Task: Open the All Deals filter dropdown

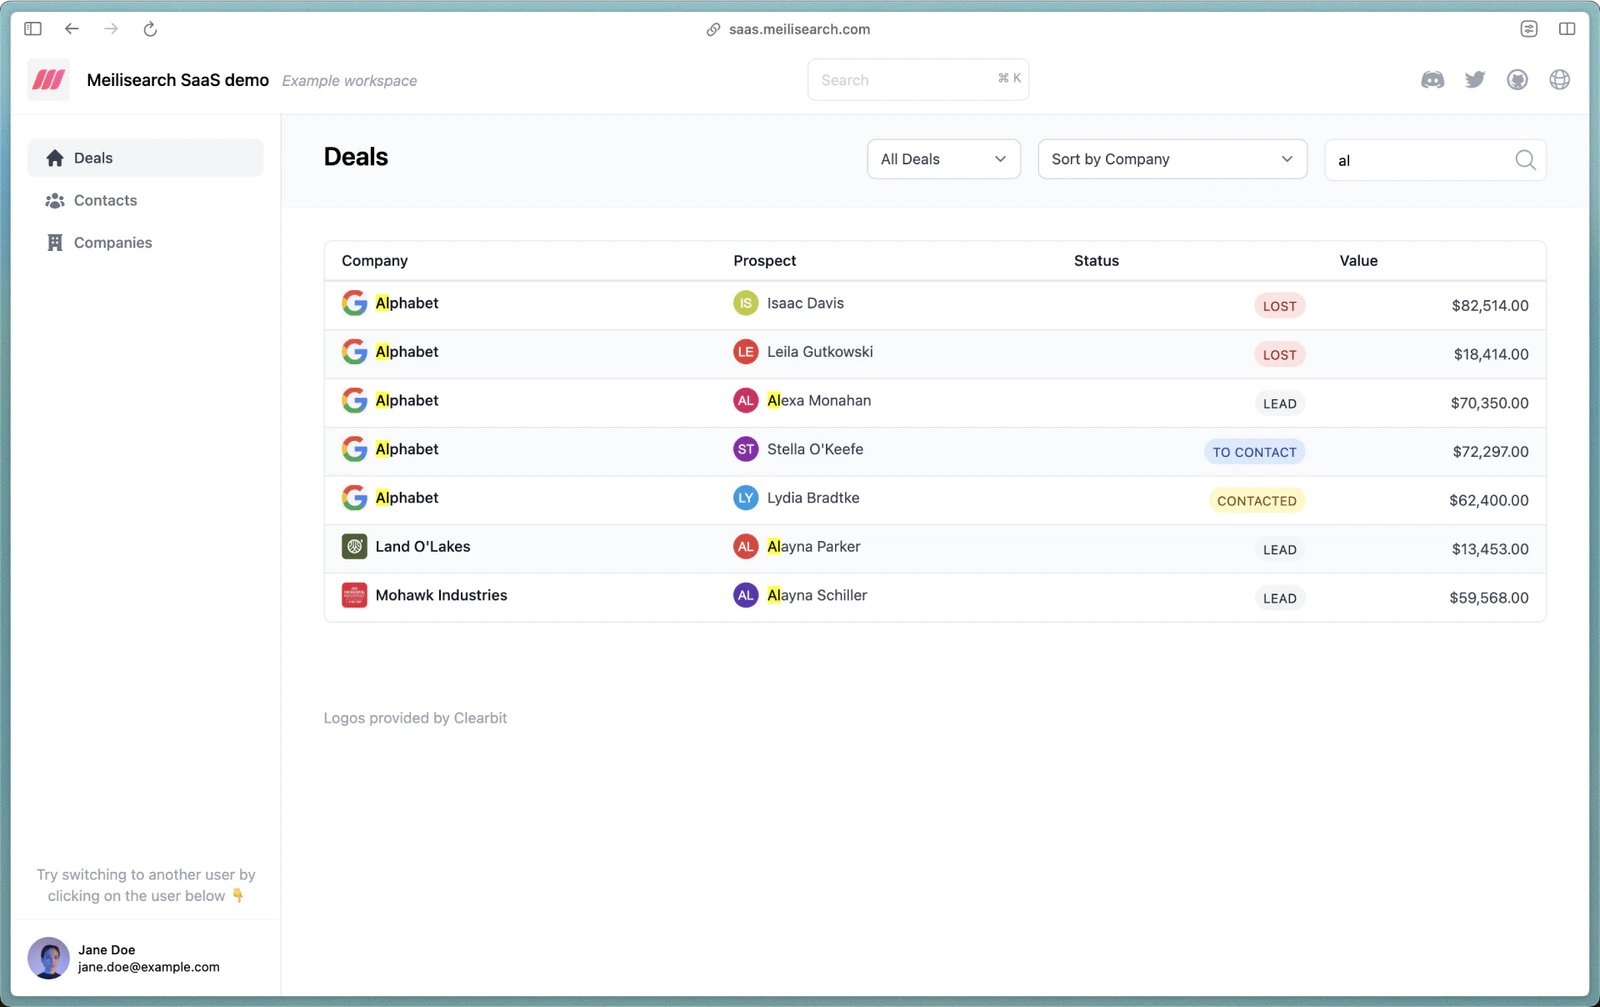Action: click(942, 158)
